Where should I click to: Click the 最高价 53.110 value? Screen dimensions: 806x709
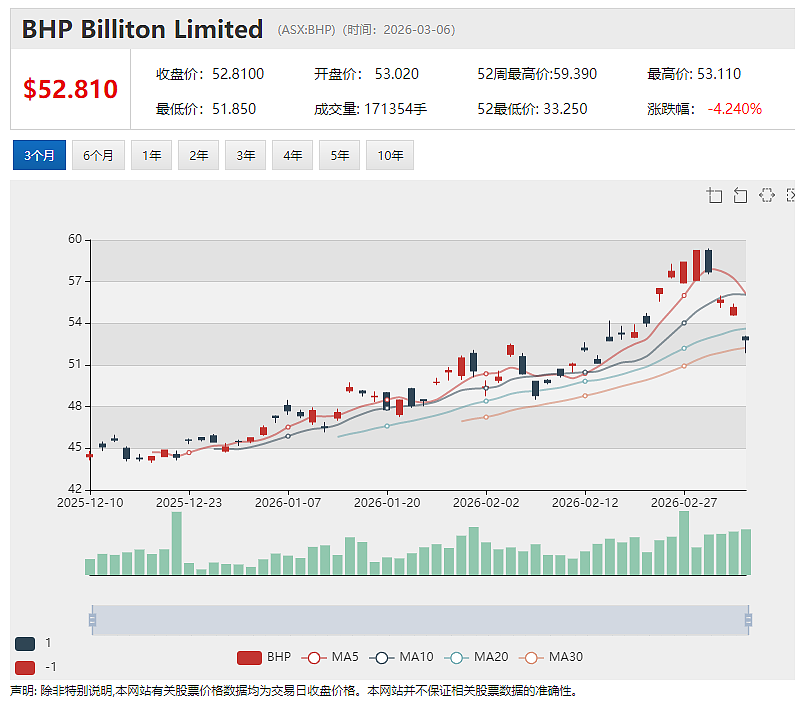719,74
